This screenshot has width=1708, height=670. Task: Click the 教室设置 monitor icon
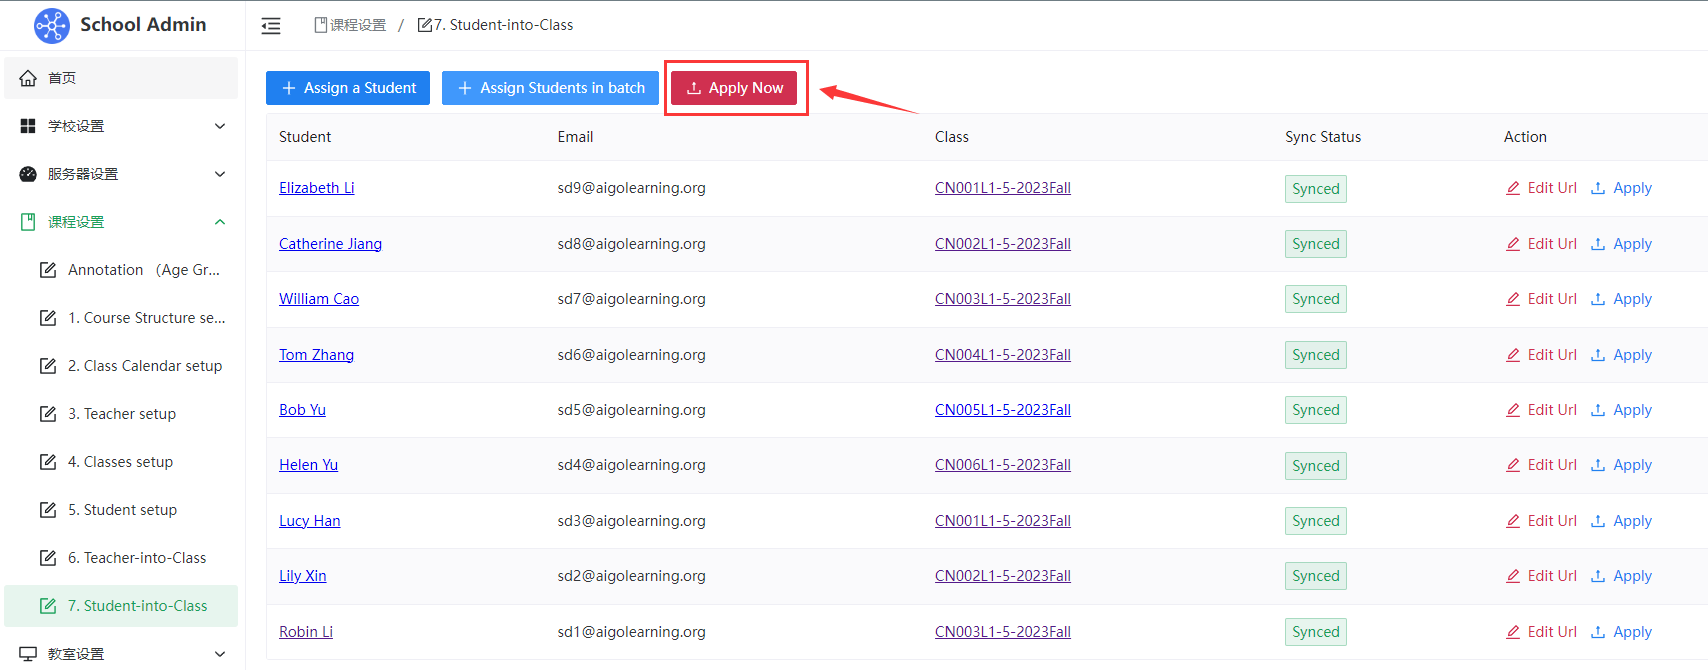28,654
